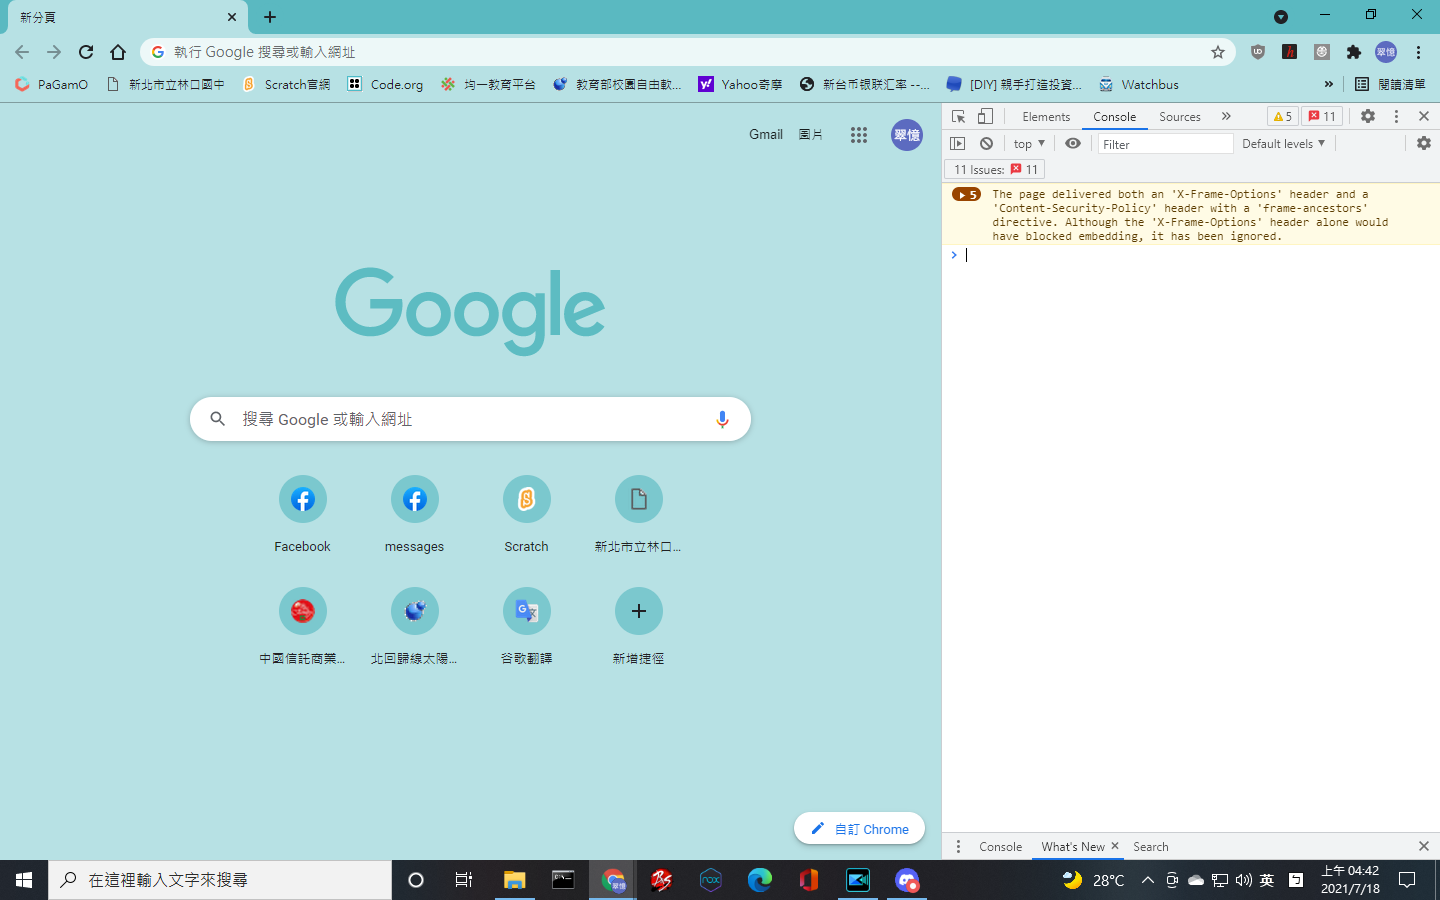Reload the page
1440x900 pixels.
pos(86,52)
